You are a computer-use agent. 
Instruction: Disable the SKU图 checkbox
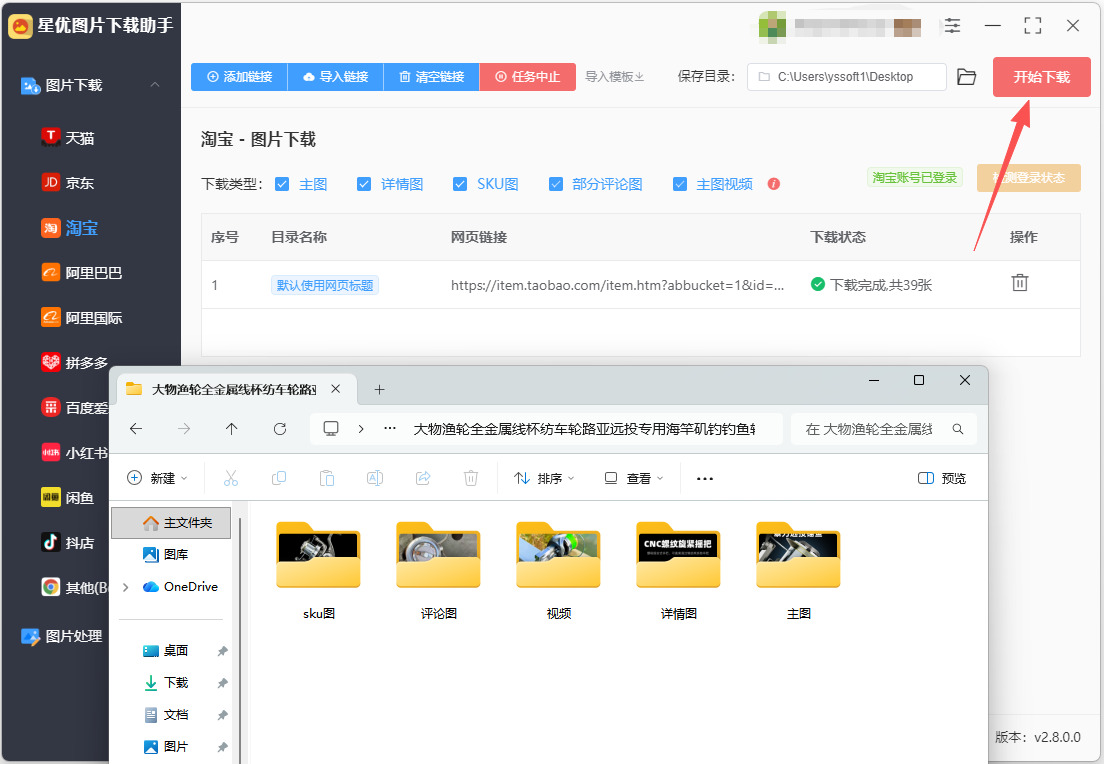[460, 184]
